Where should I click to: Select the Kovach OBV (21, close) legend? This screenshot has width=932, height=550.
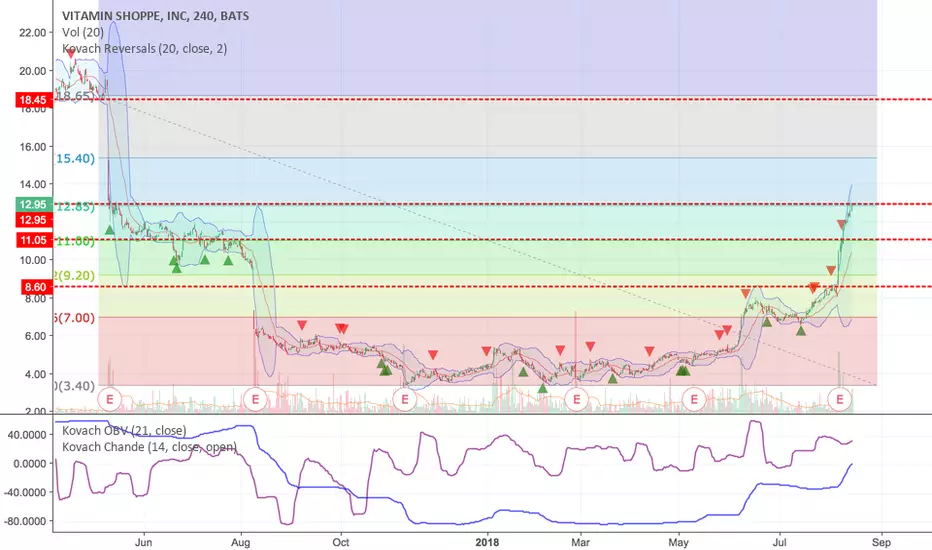pyautogui.click(x=124, y=430)
